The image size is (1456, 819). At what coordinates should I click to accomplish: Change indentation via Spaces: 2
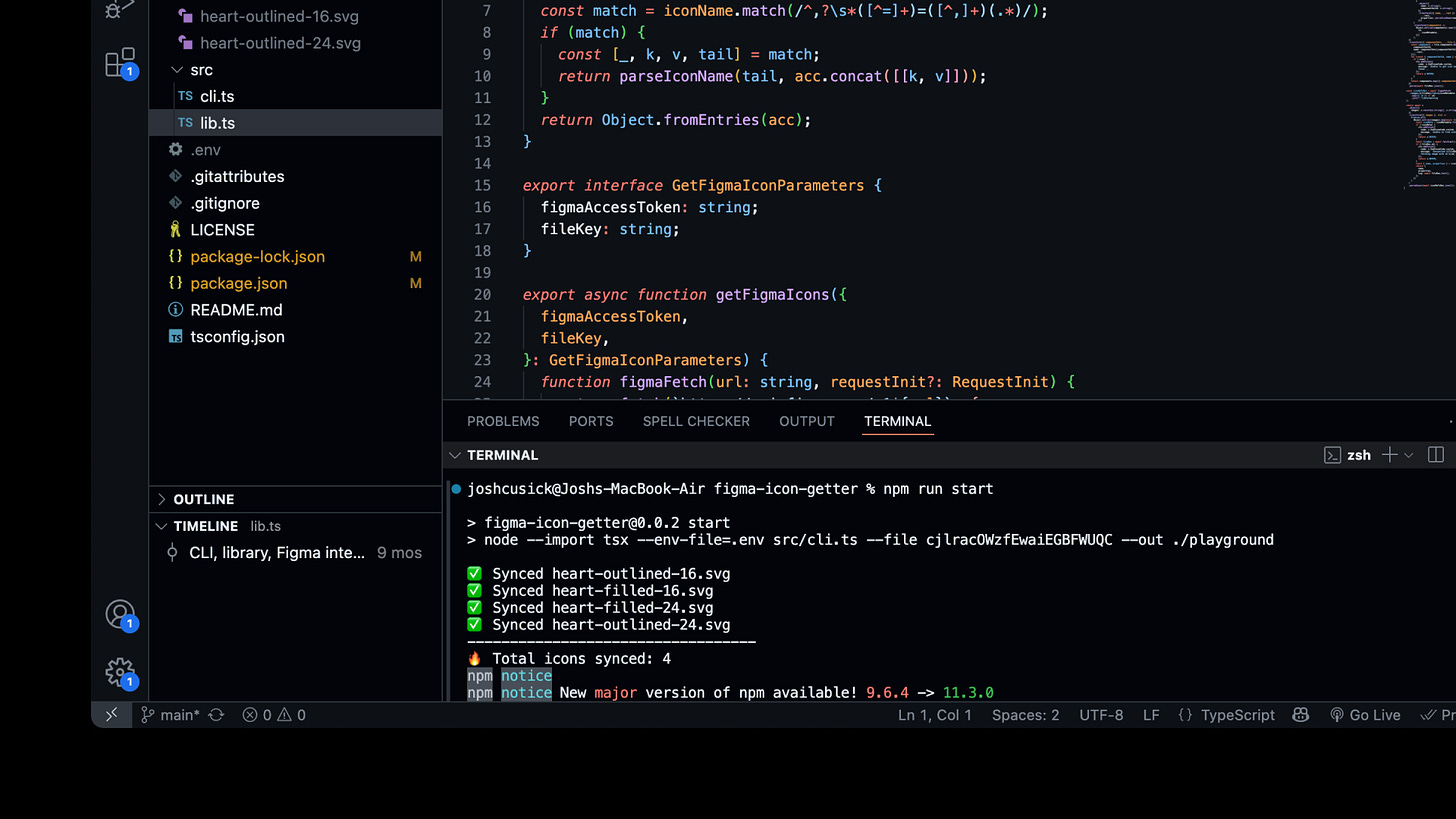point(1025,715)
